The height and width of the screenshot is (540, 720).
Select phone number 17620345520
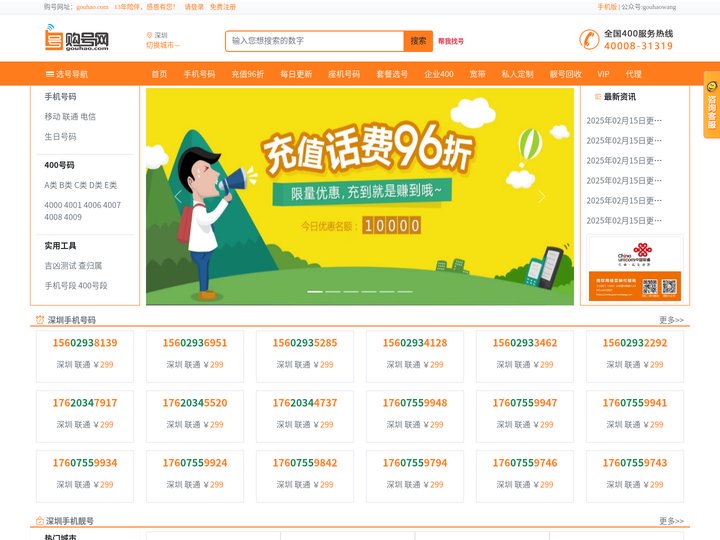point(195,403)
